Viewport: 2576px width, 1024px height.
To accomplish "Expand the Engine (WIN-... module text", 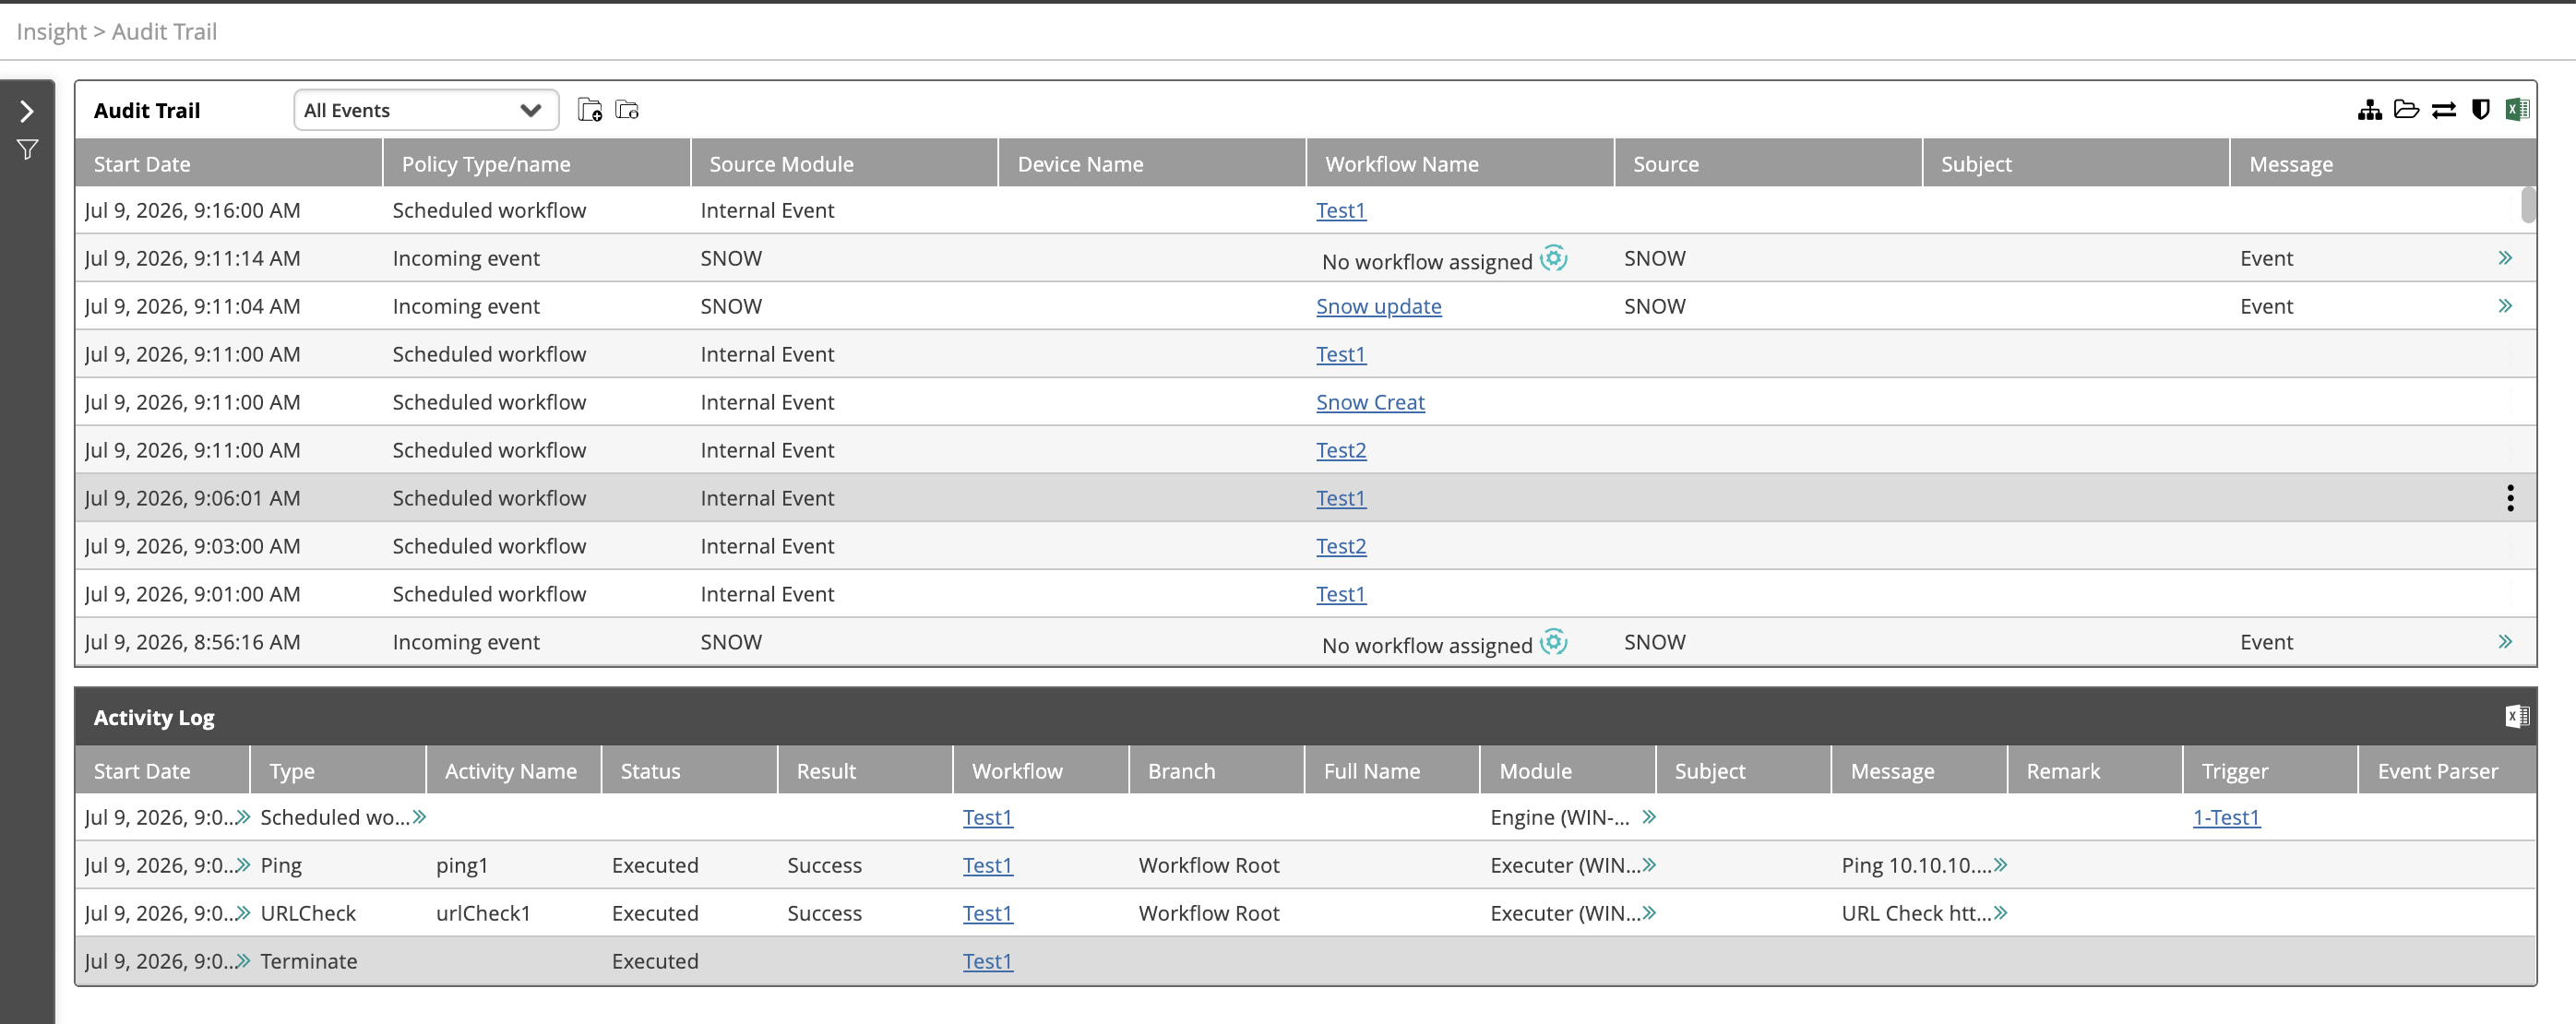I will click(x=1649, y=817).
